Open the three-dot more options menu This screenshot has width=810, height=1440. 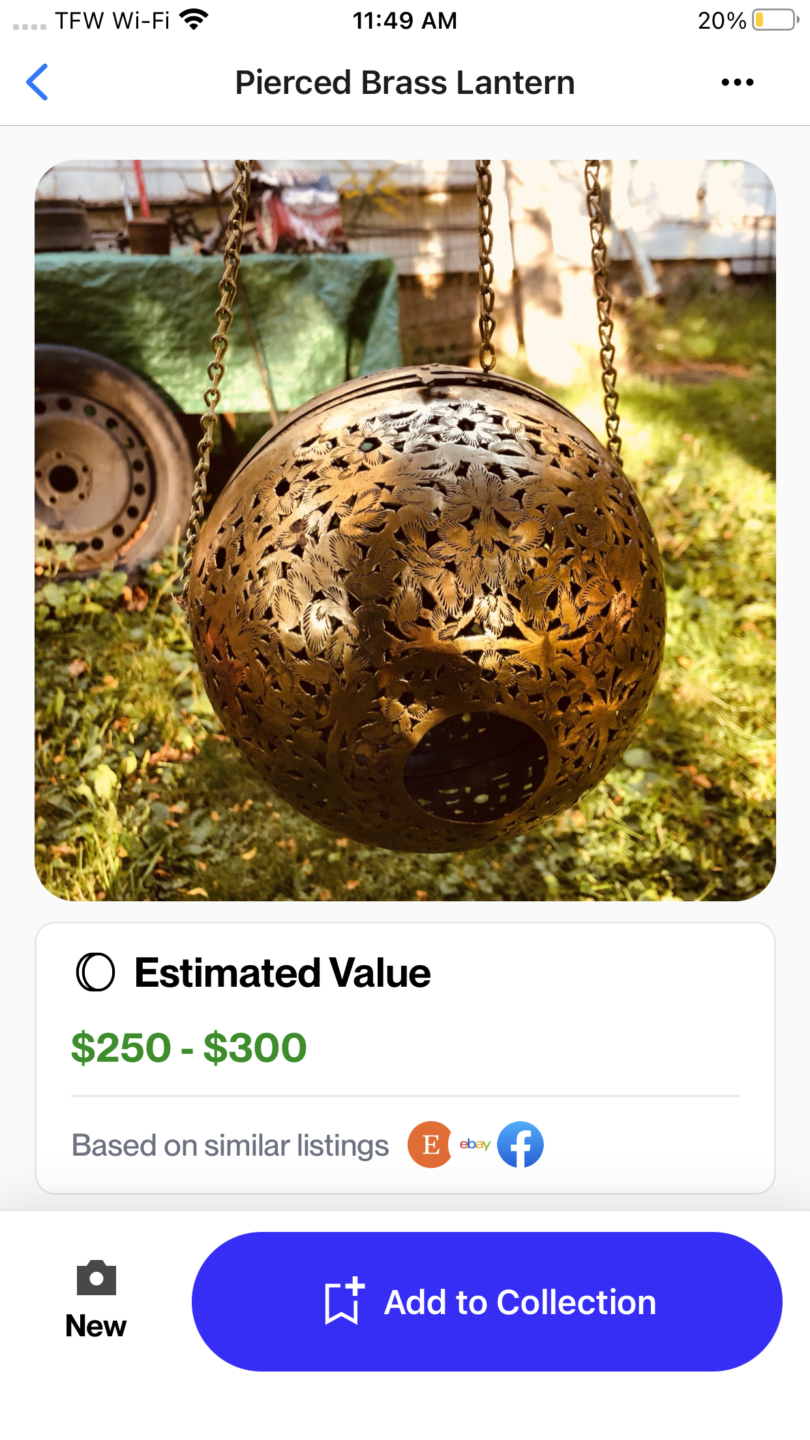pos(737,82)
